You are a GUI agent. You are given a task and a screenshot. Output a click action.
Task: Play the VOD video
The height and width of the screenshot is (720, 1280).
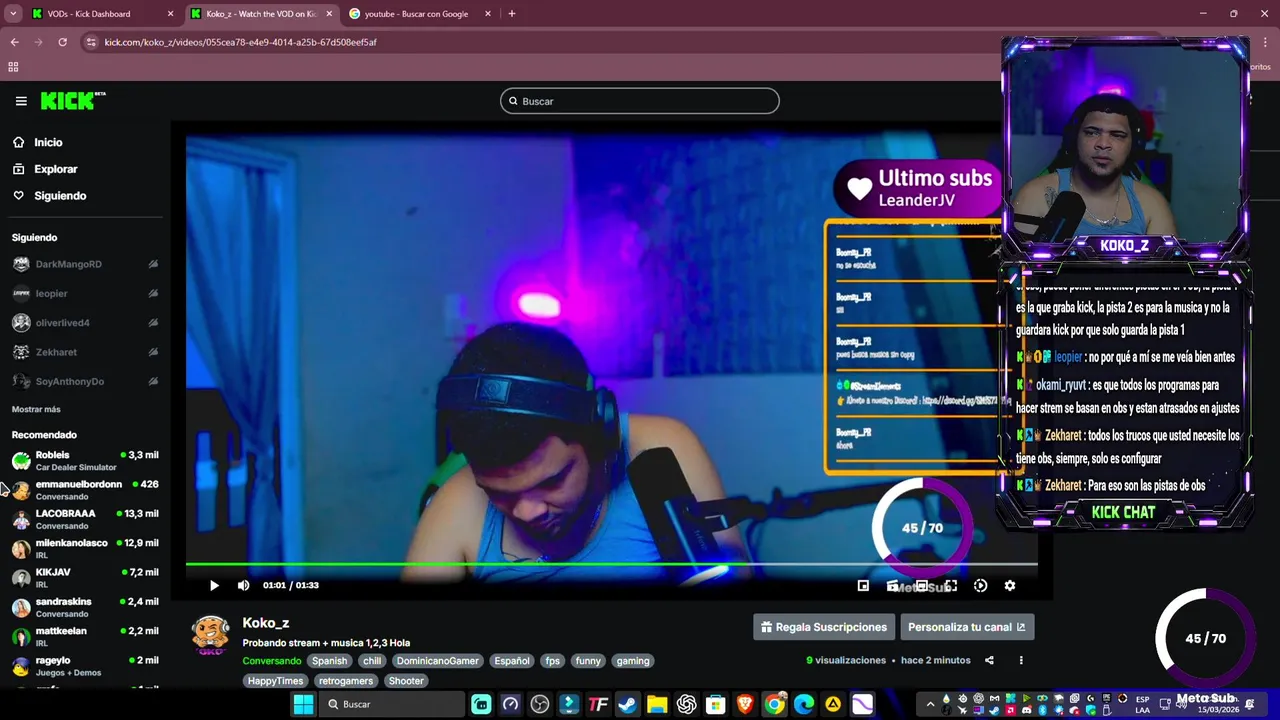[213, 585]
